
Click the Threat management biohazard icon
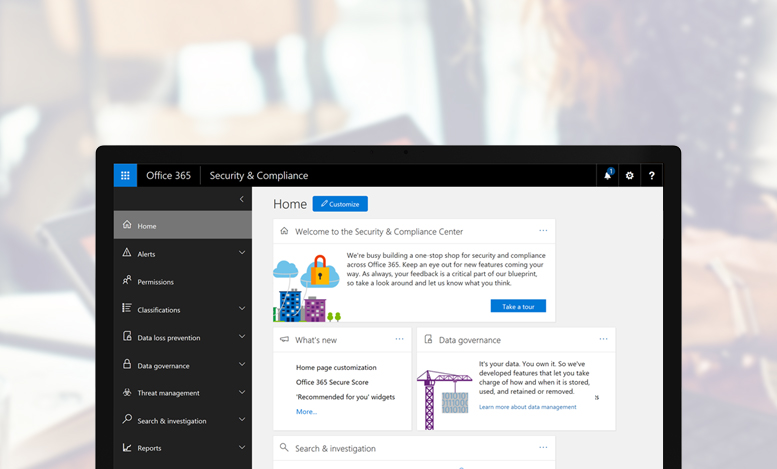(x=127, y=392)
